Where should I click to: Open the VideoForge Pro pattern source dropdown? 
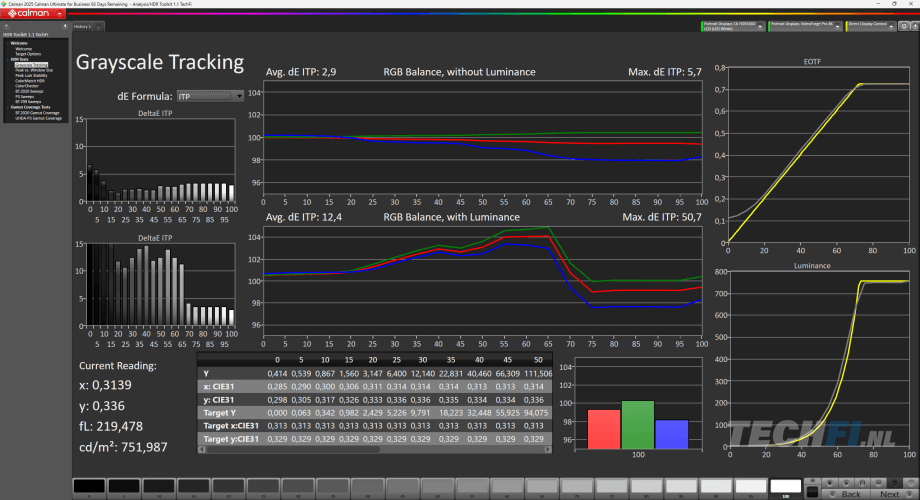[x=805, y=26]
